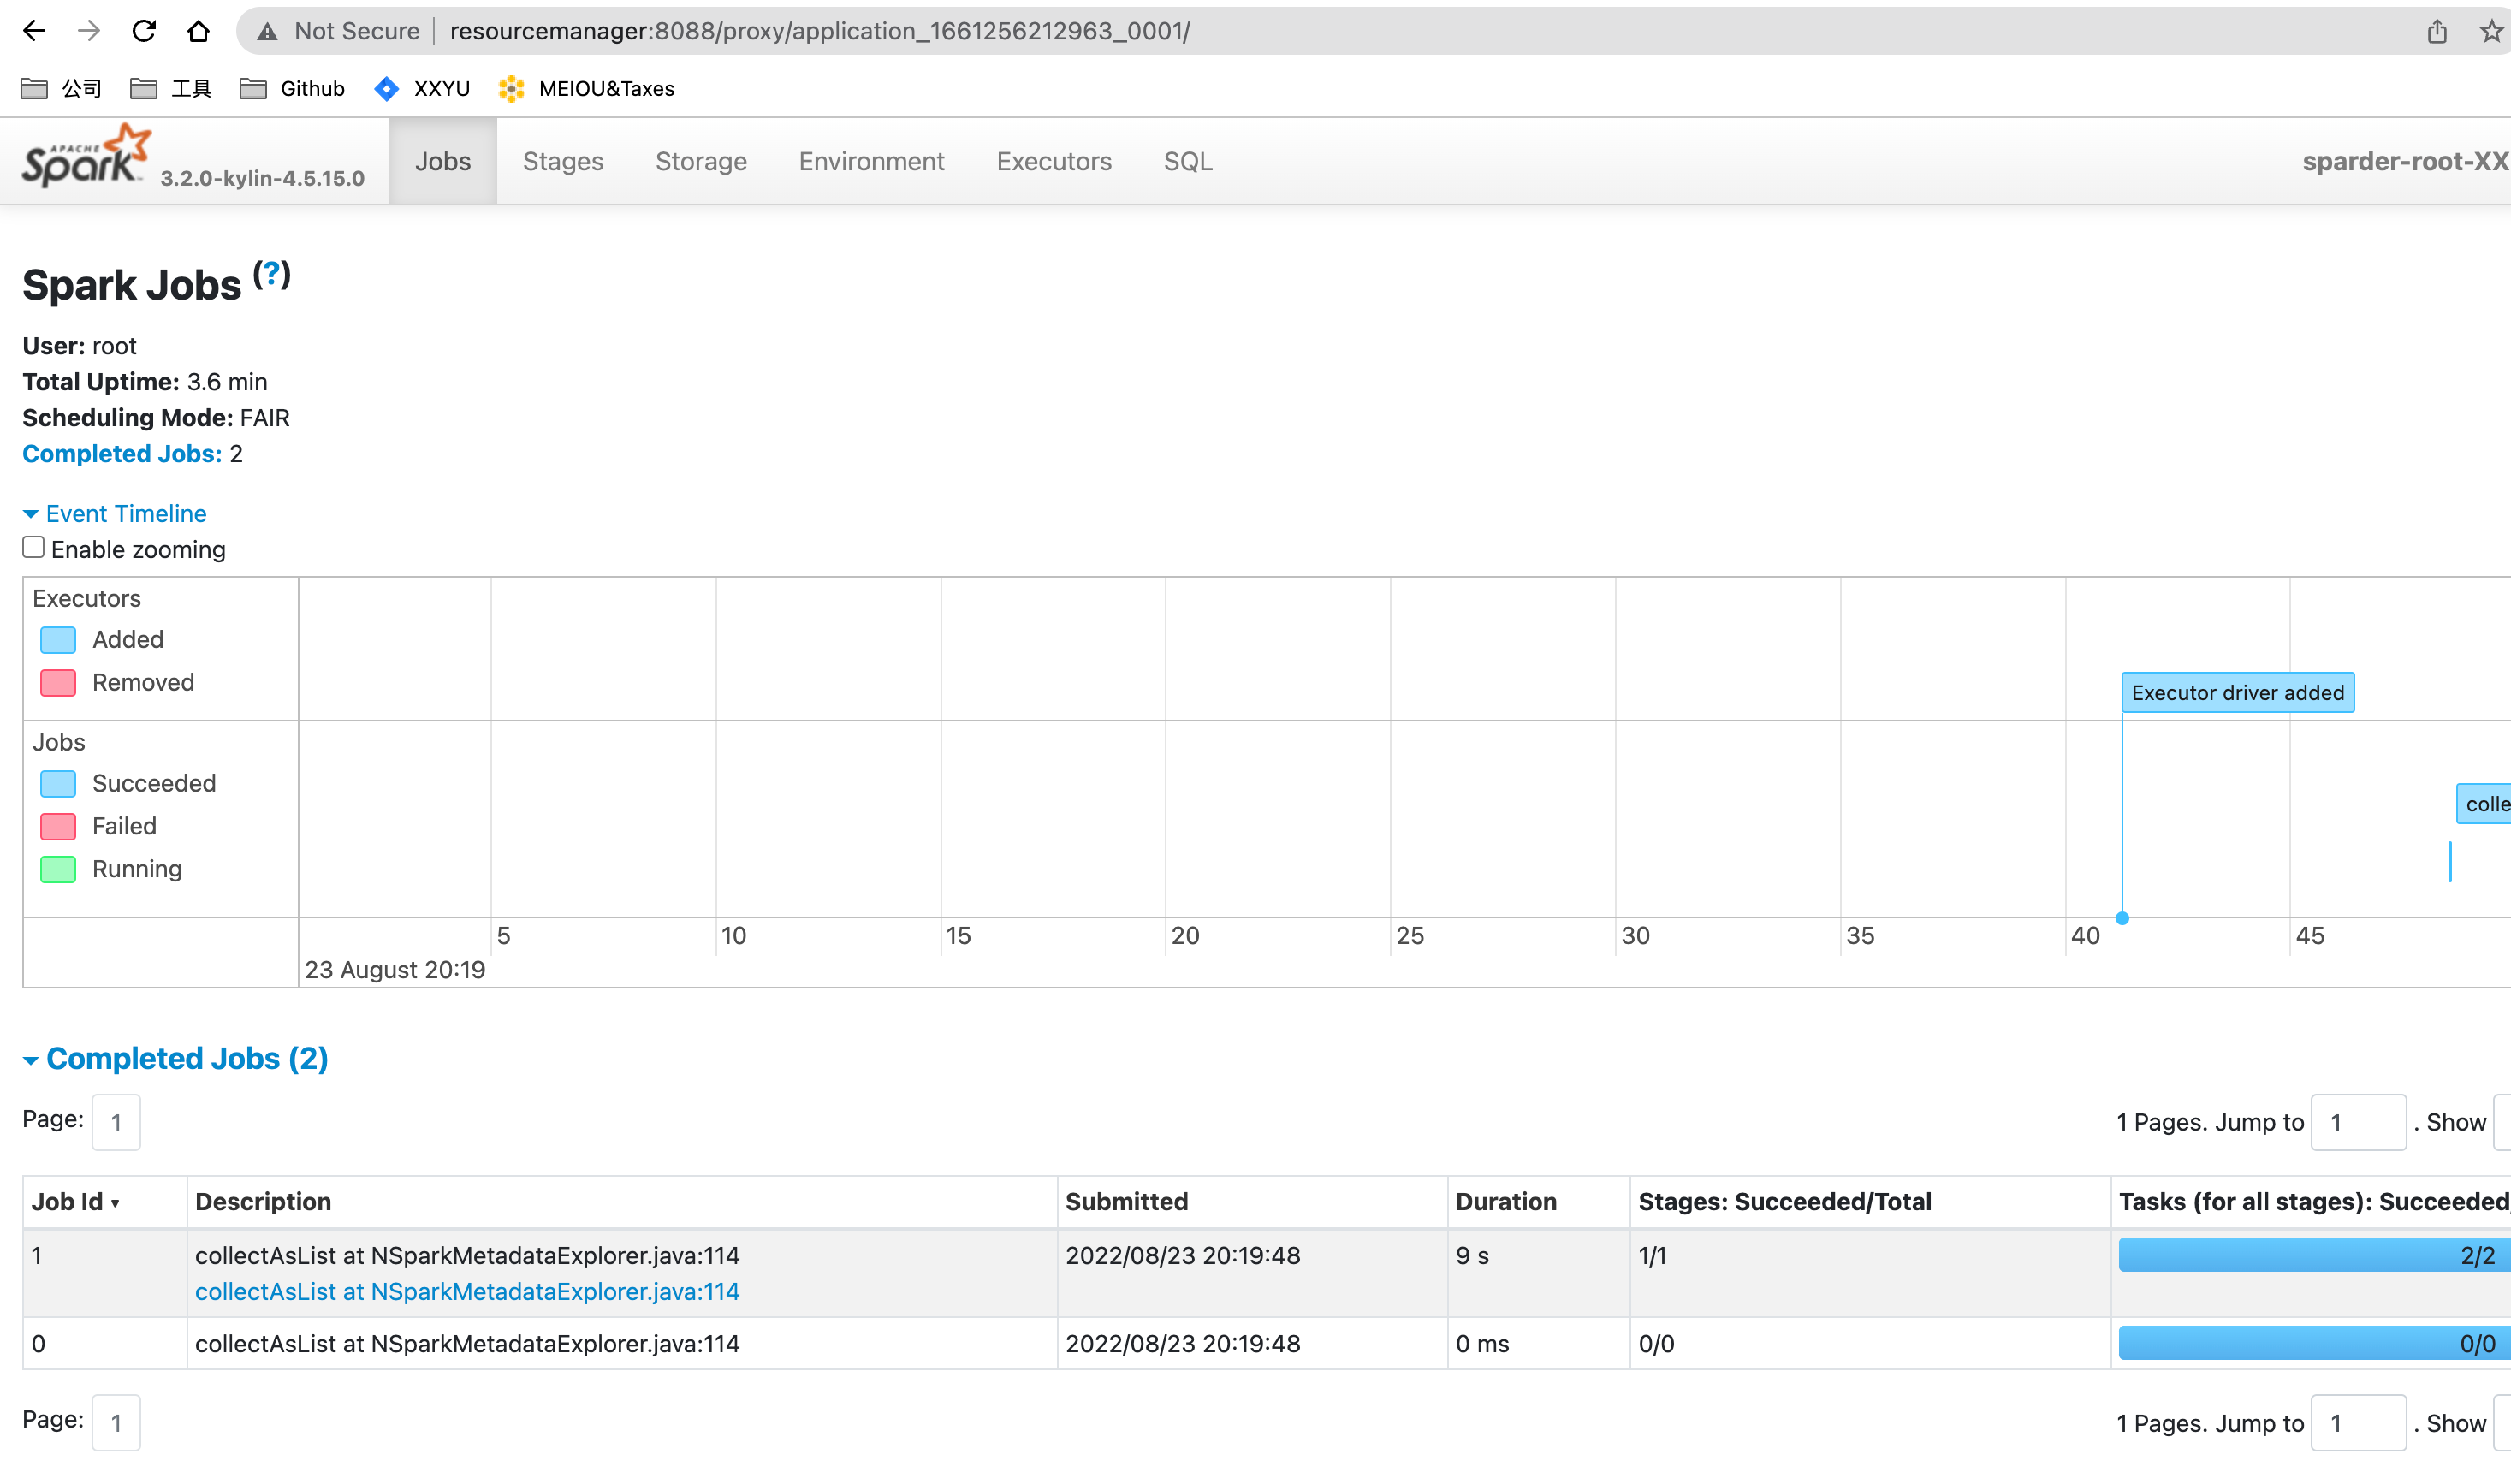Click the Spark Jobs help question mark
Image resolution: width=2511 pixels, height=1484 pixels.
coord(271,274)
